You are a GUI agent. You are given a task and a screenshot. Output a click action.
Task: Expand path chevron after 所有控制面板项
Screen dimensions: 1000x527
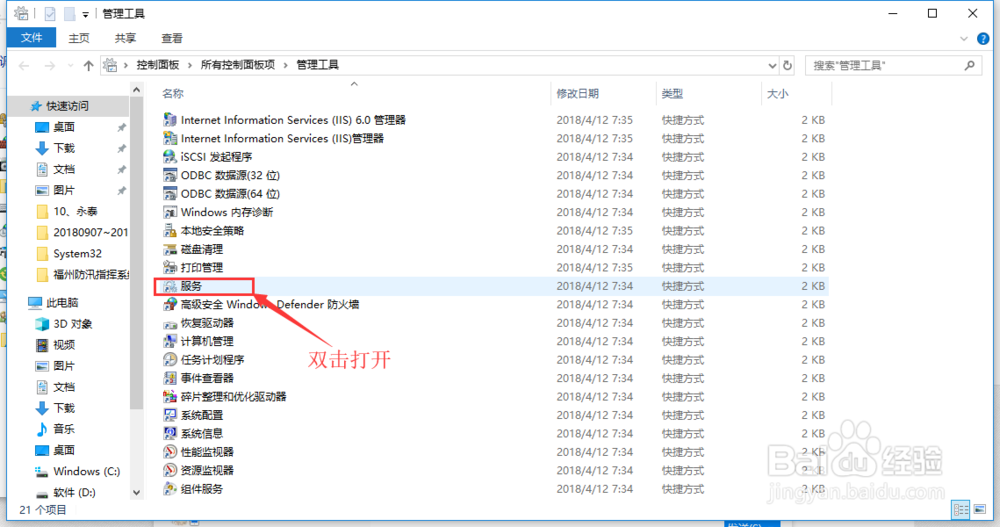[285, 65]
